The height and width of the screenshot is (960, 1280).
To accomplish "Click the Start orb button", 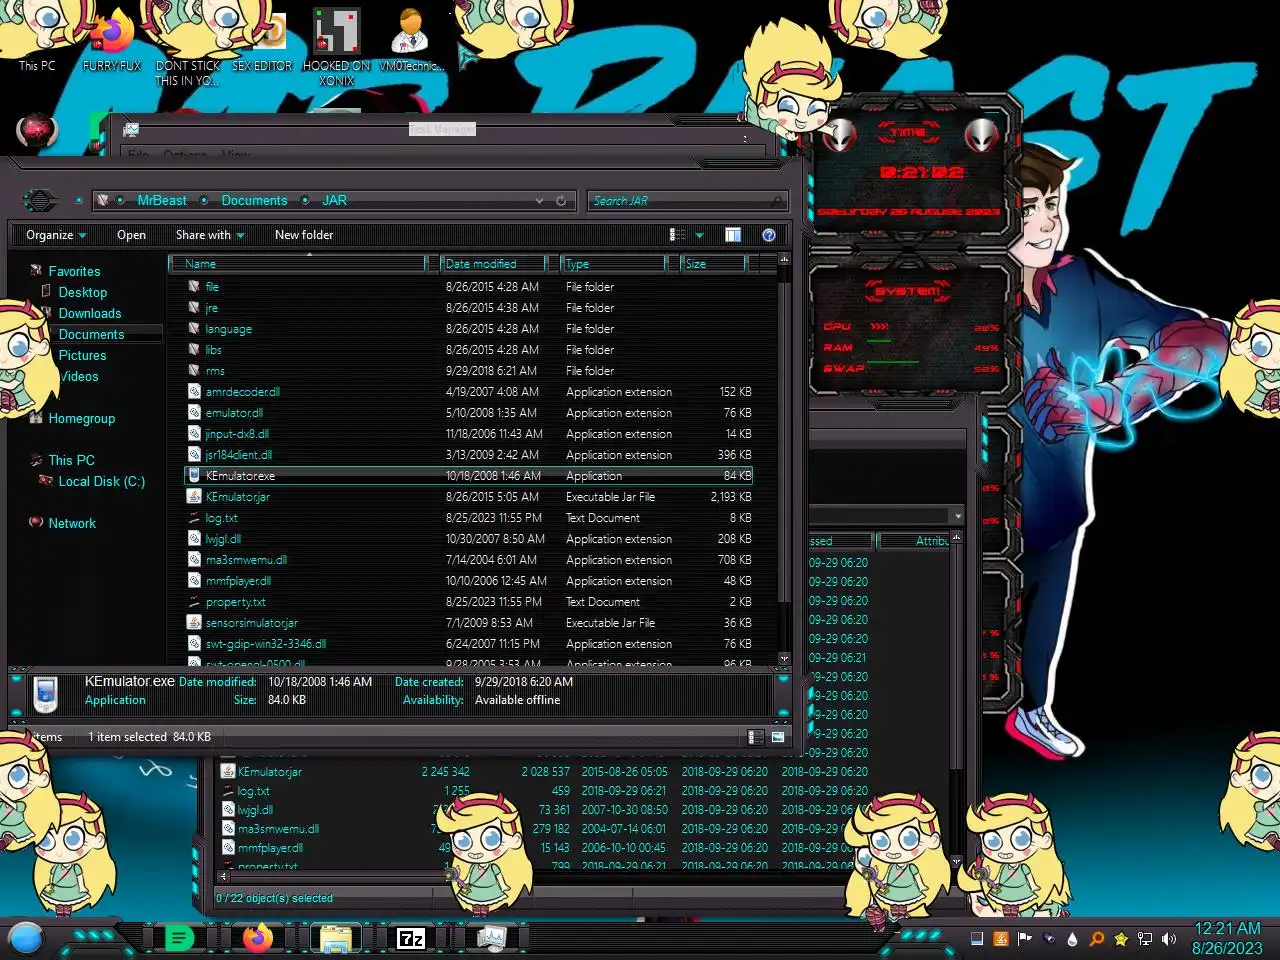I will tap(25, 938).
